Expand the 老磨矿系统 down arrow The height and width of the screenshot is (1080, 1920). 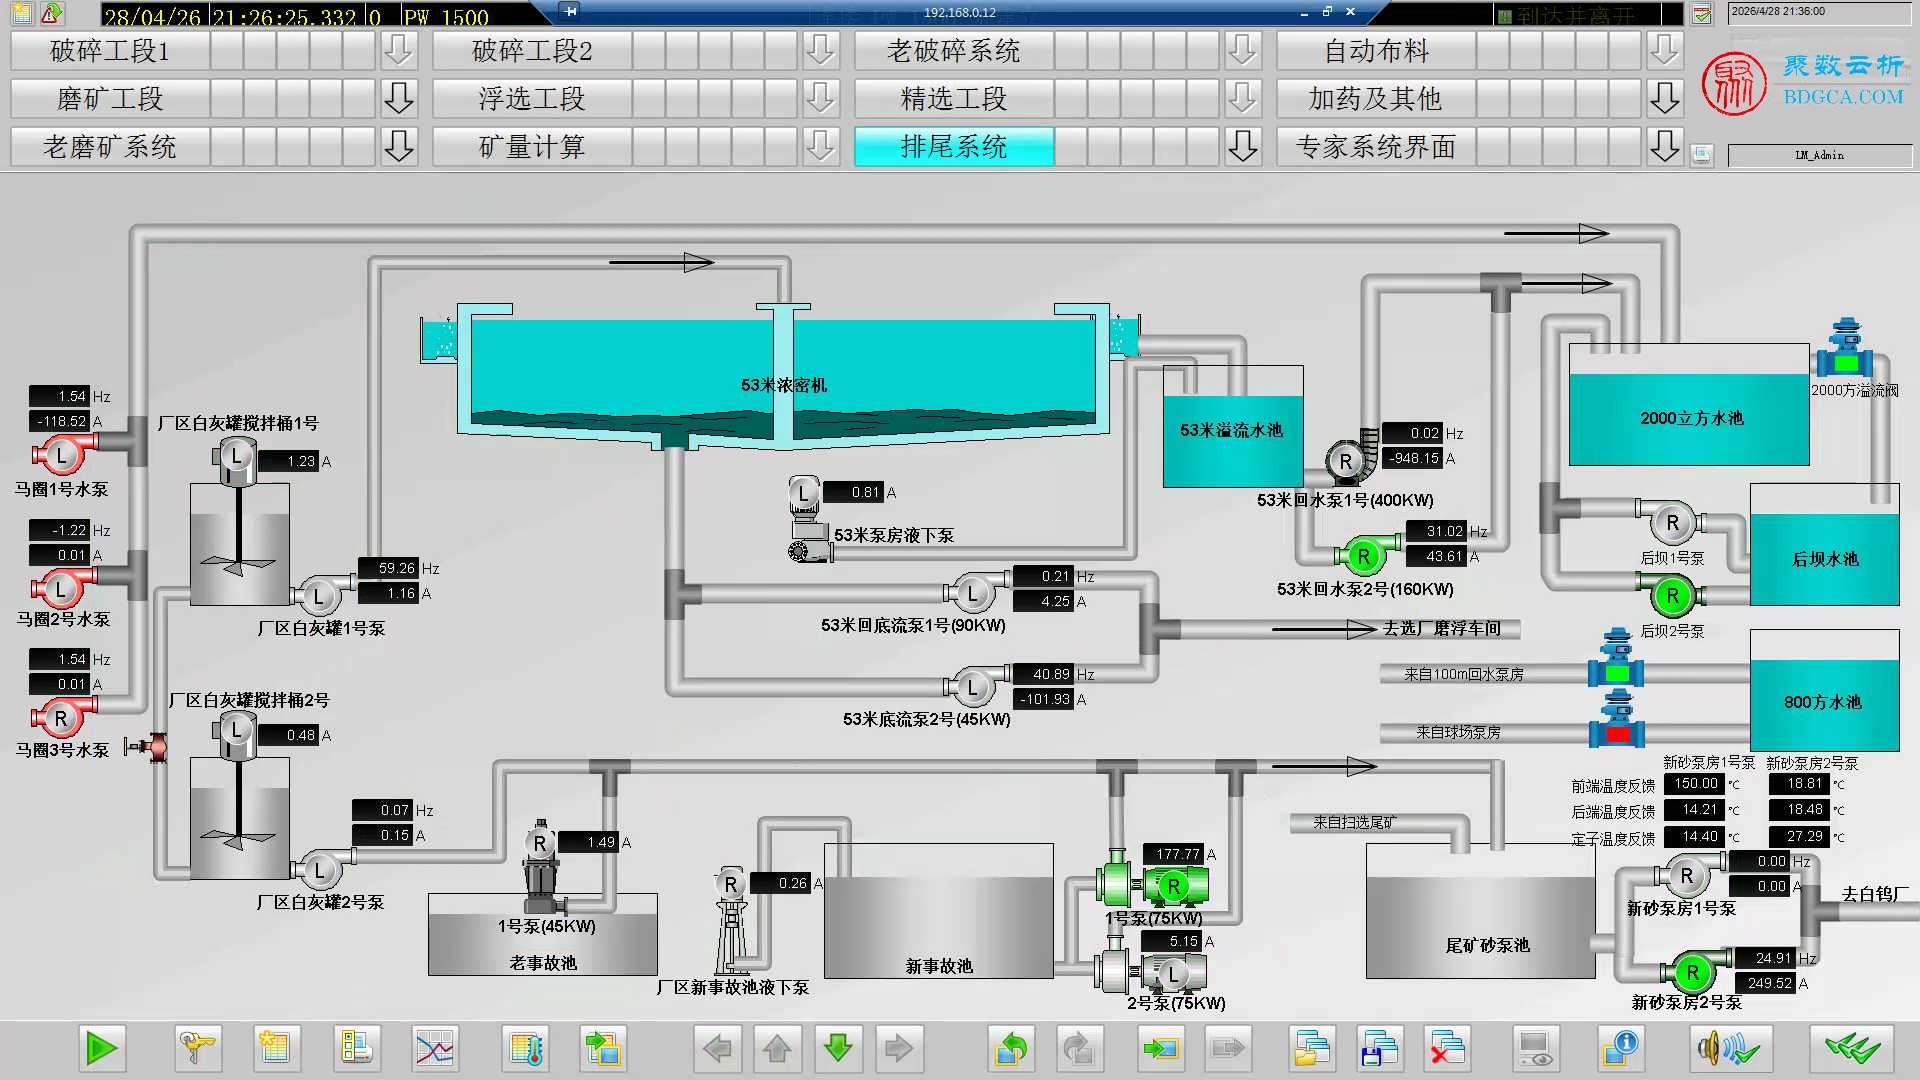click(399, 146)
